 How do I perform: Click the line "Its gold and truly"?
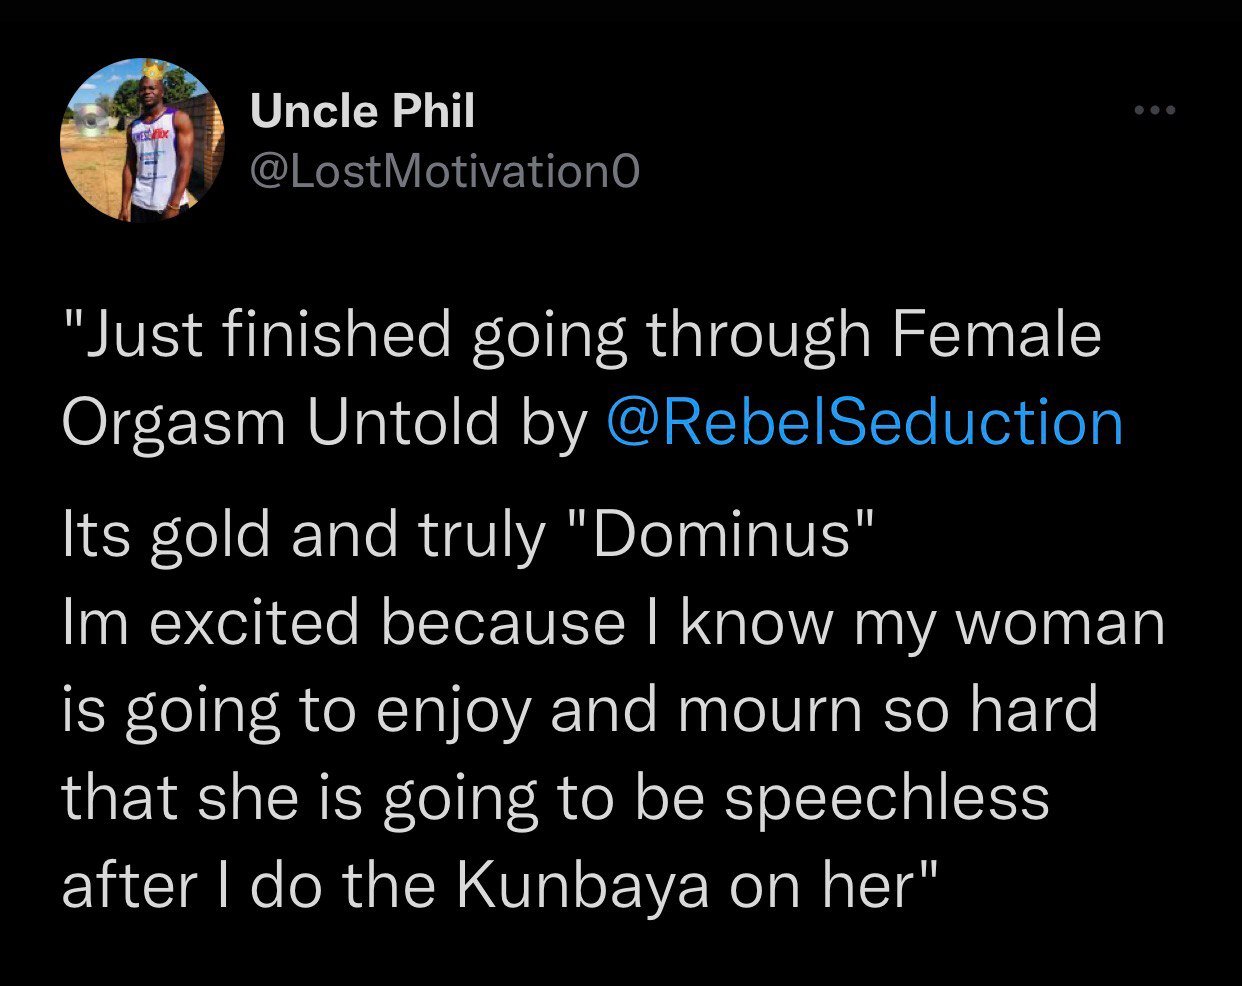(303, 535)
